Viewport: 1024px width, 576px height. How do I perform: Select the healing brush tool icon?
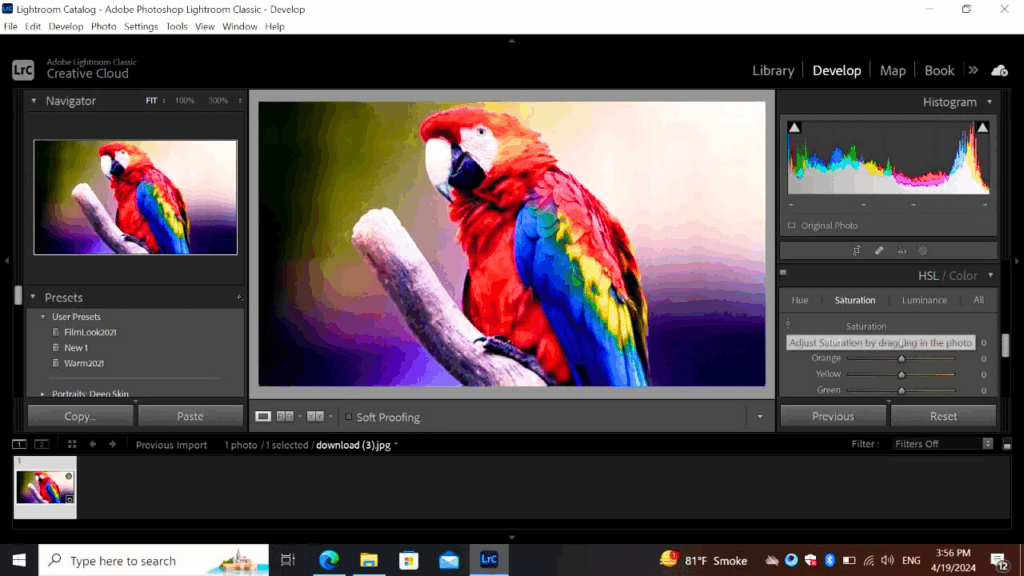879,251
